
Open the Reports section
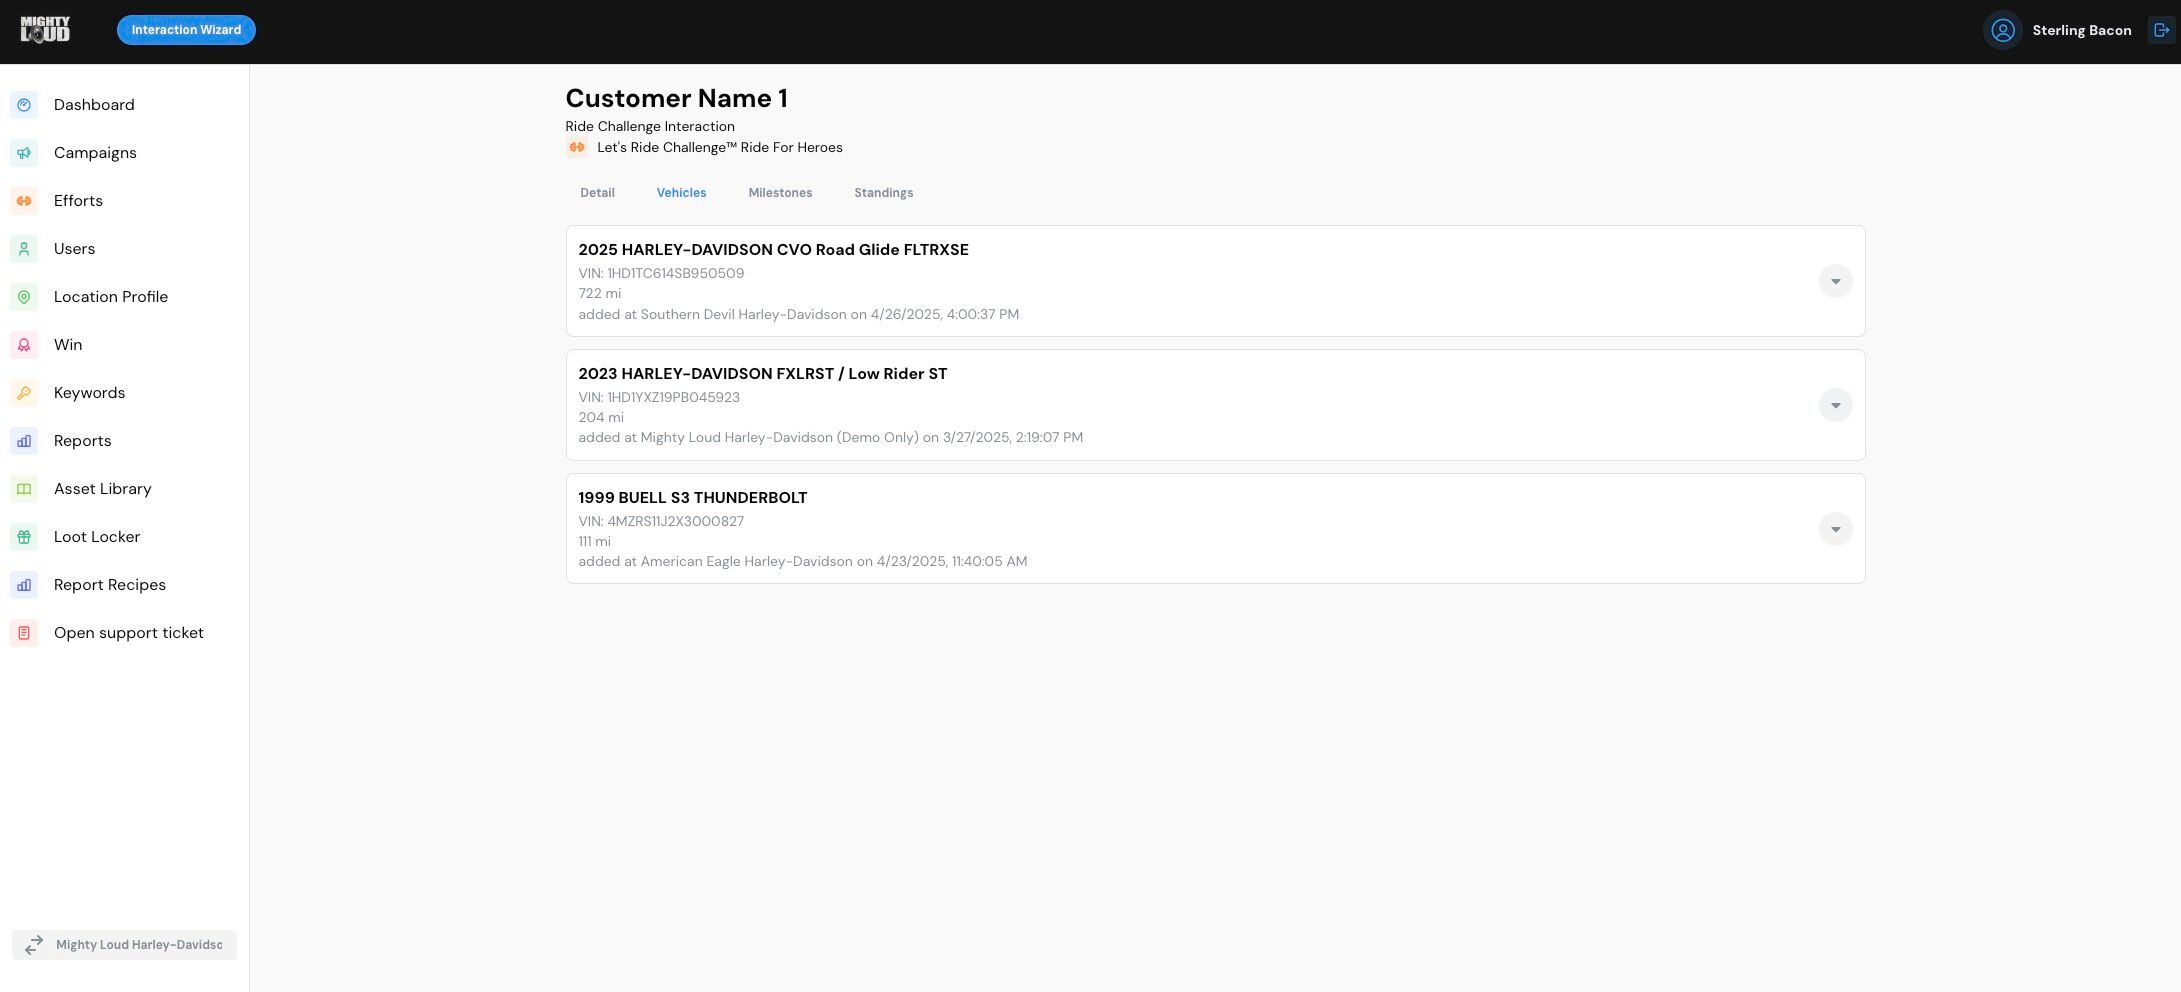(x=82, y=441)
